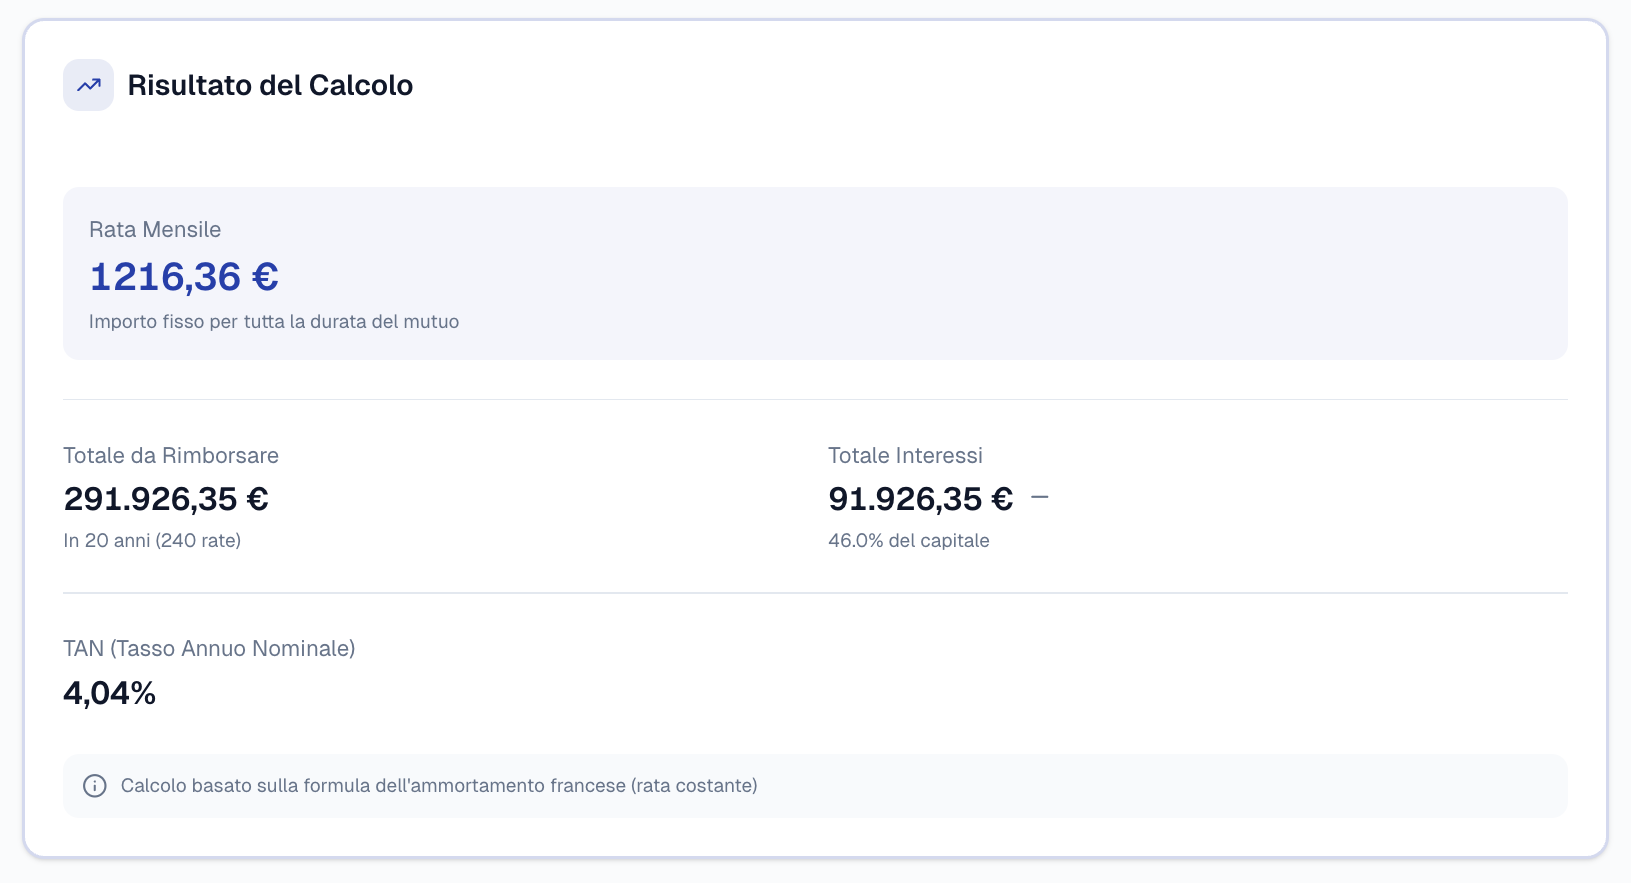The width and height of the screenshot is (1631, 883).
Task: Click the info circle icon
Action: [95, 786]
